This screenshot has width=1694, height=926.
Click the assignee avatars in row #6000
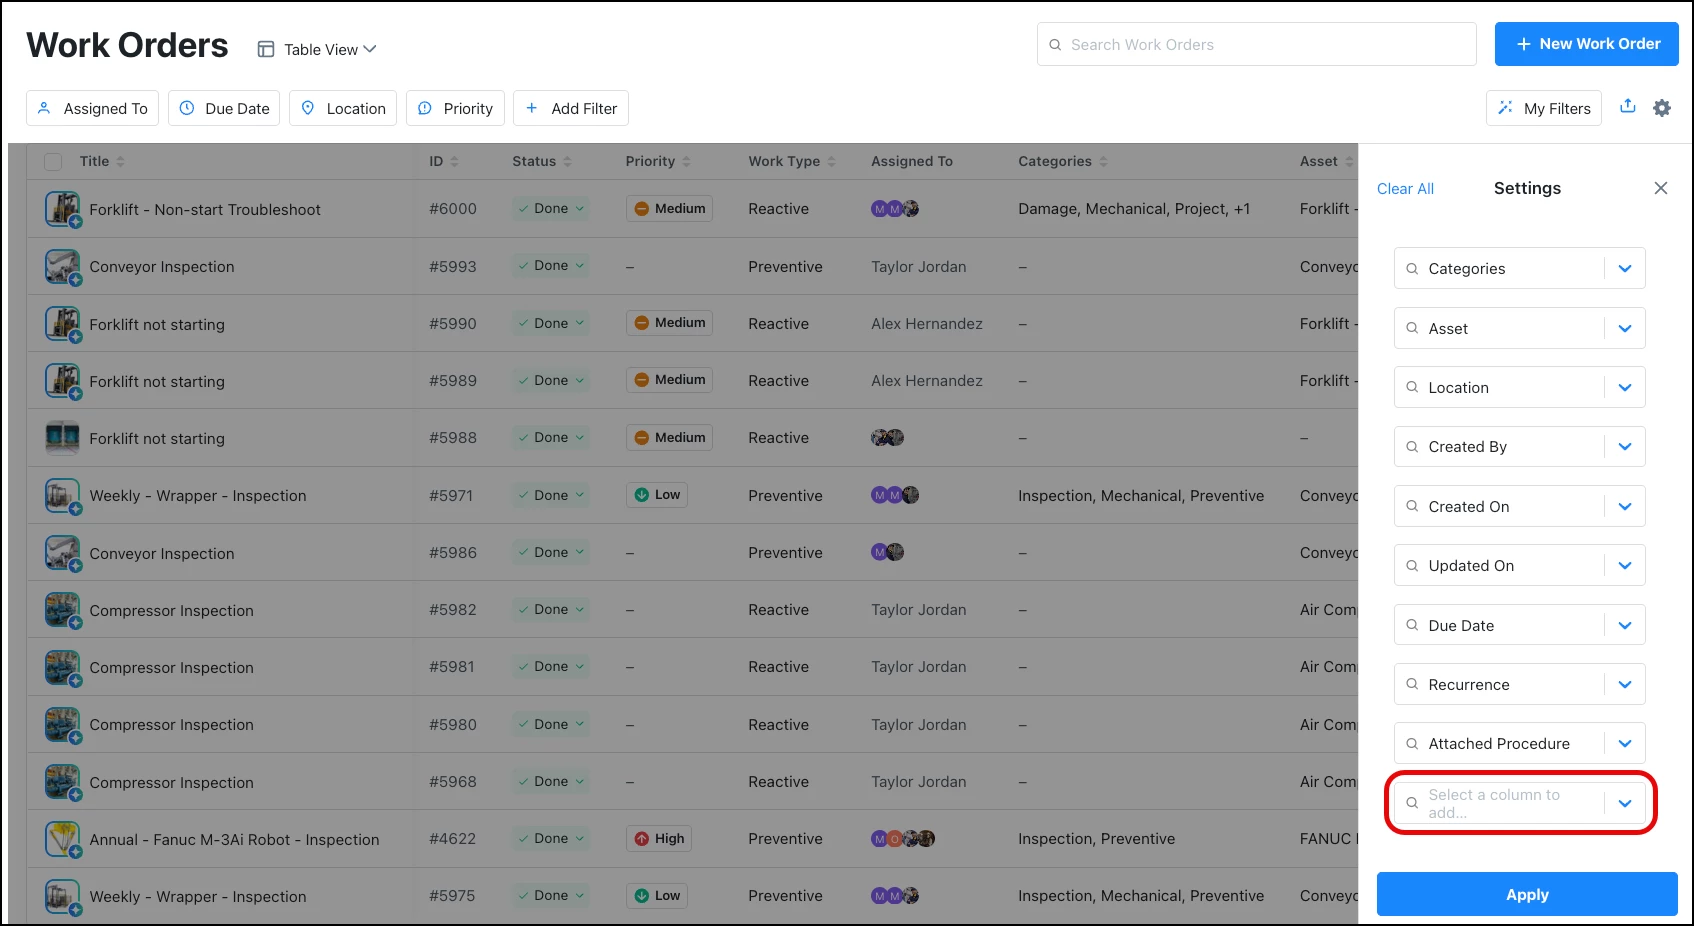pyautogui.click(x=895, y=209)
